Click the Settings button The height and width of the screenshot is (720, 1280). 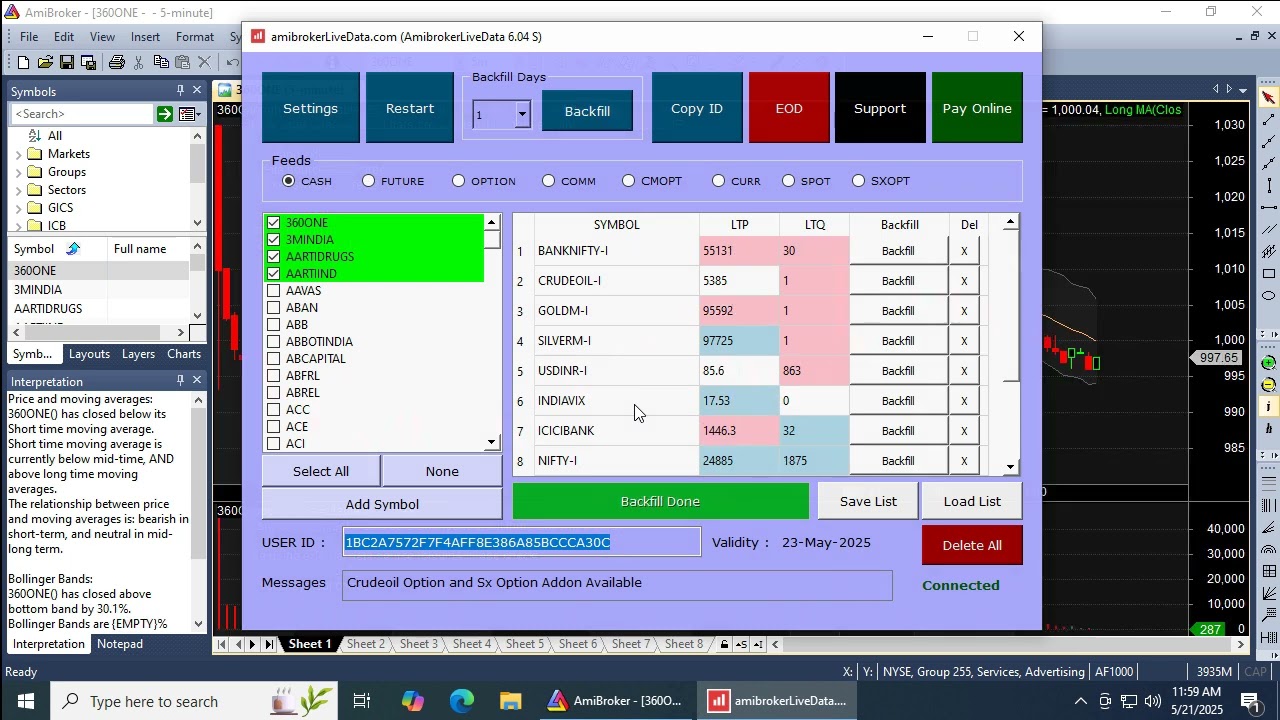pyautogui.click(x=310, y=108)
